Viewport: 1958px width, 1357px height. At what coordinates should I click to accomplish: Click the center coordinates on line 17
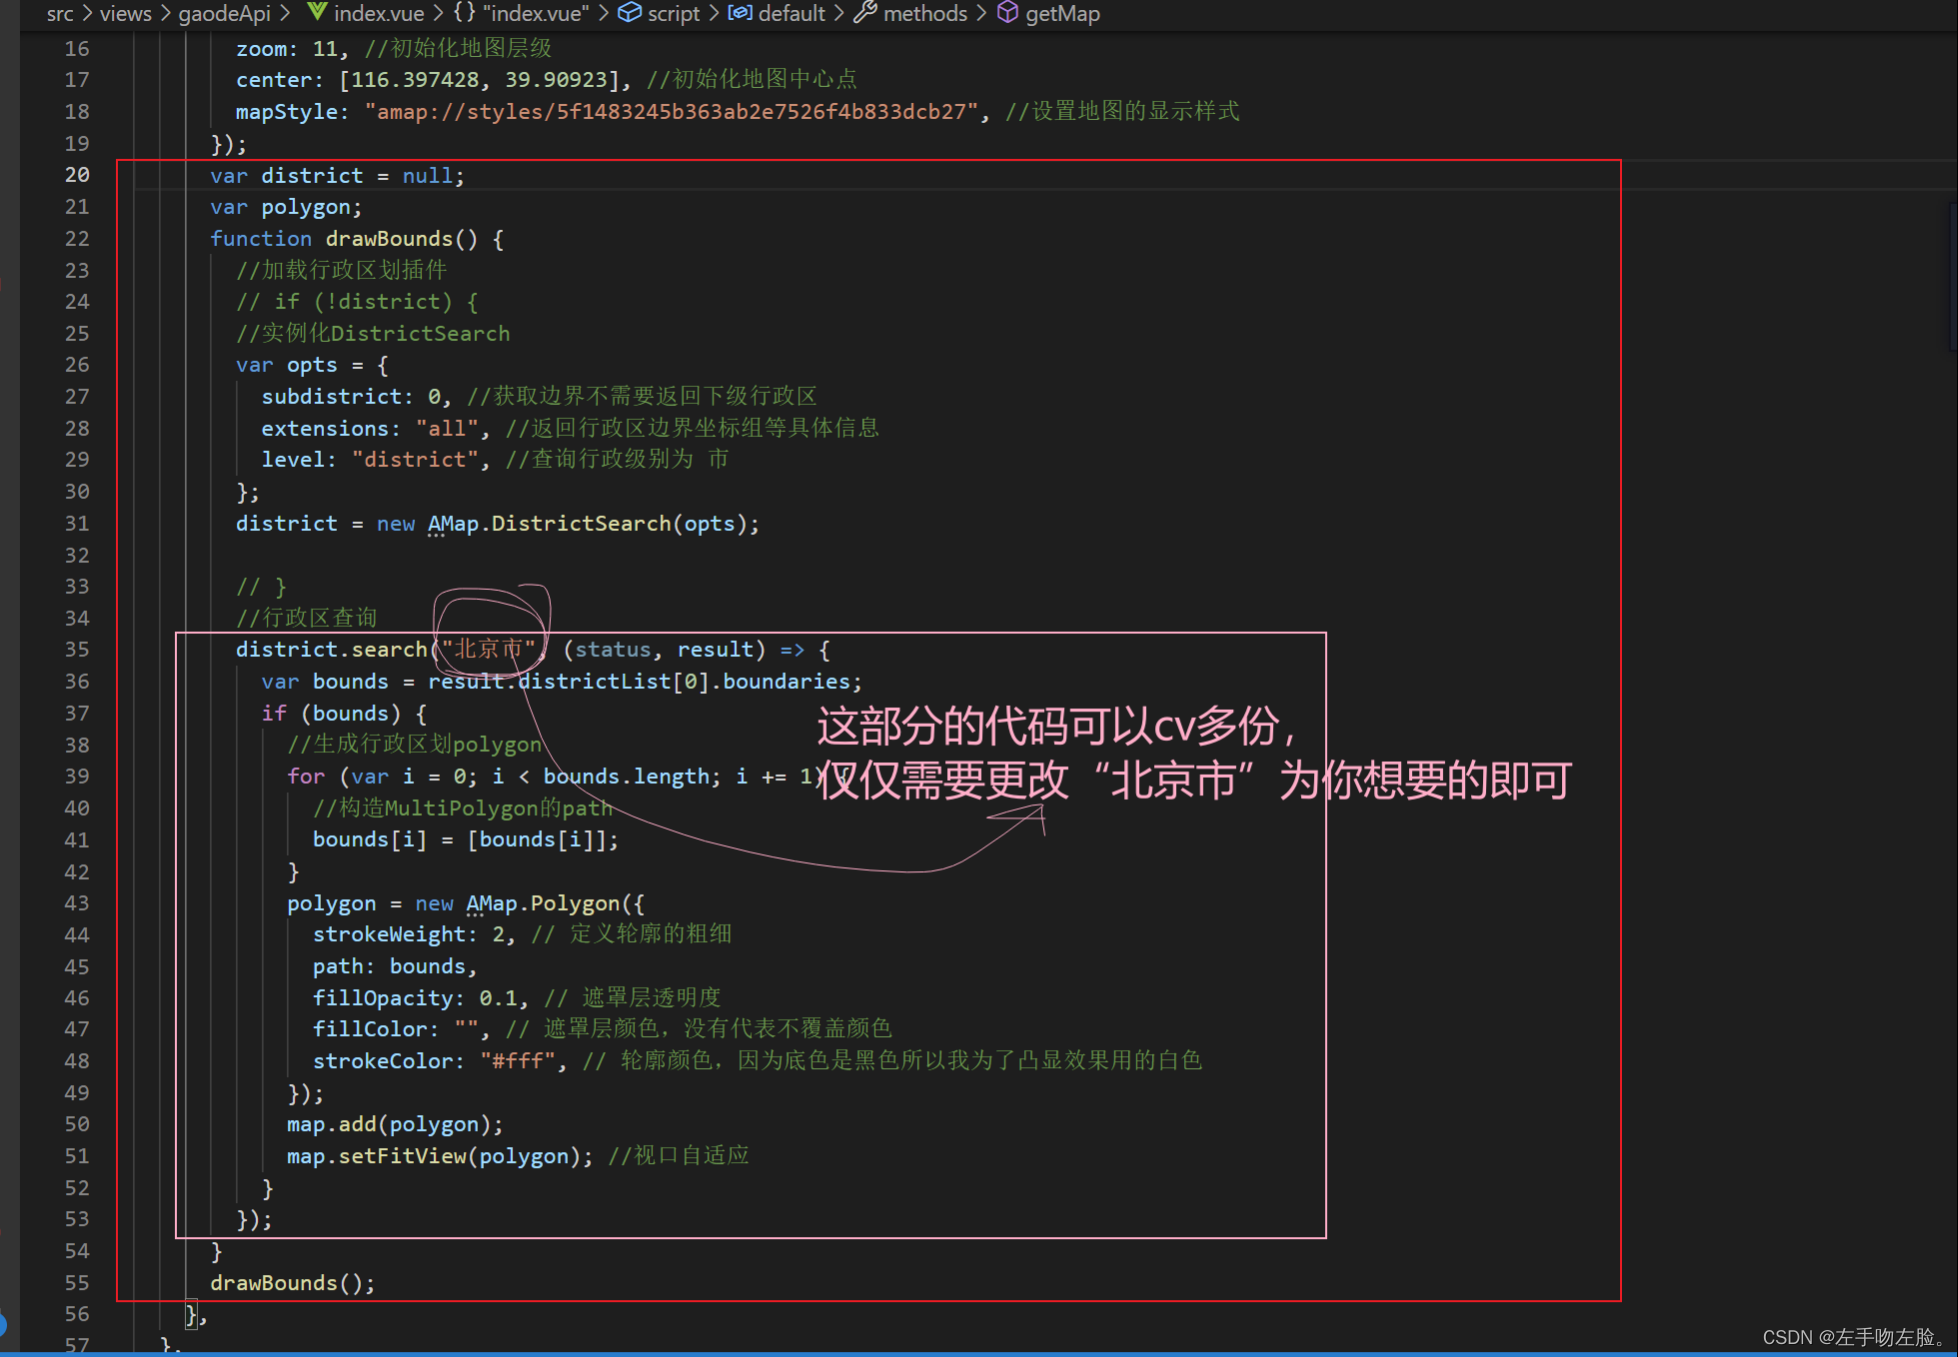coord(479,80)
